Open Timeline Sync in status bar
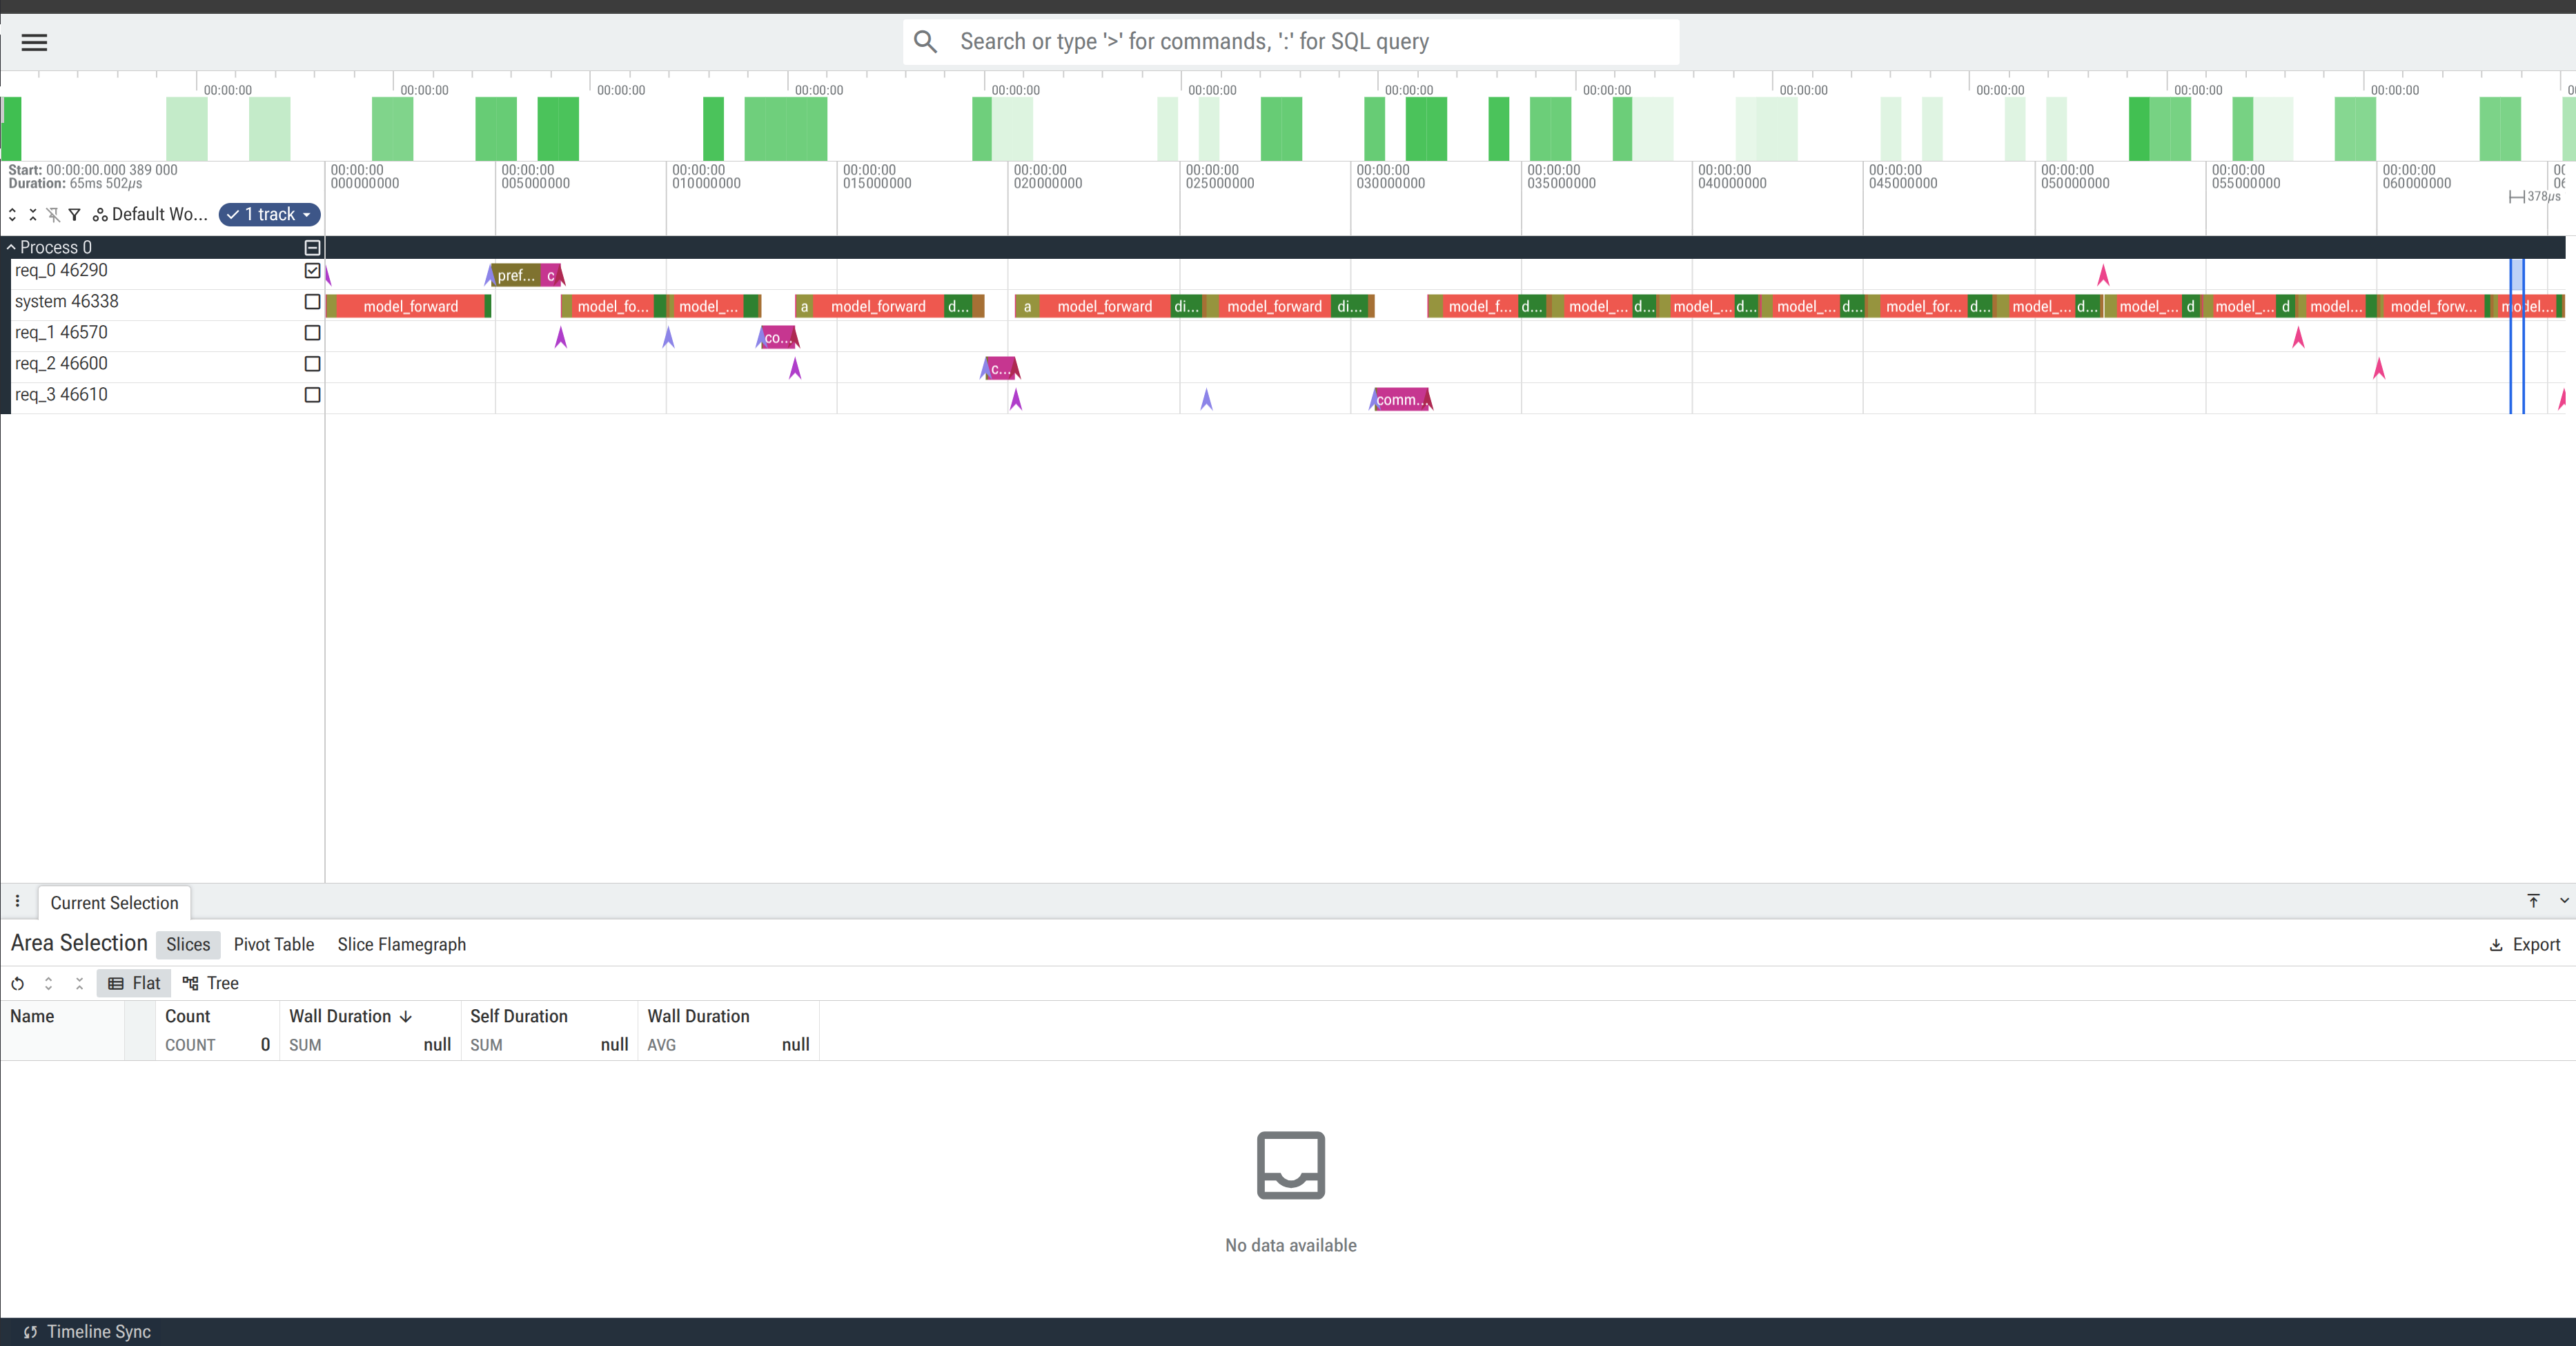 [87, 1332]
